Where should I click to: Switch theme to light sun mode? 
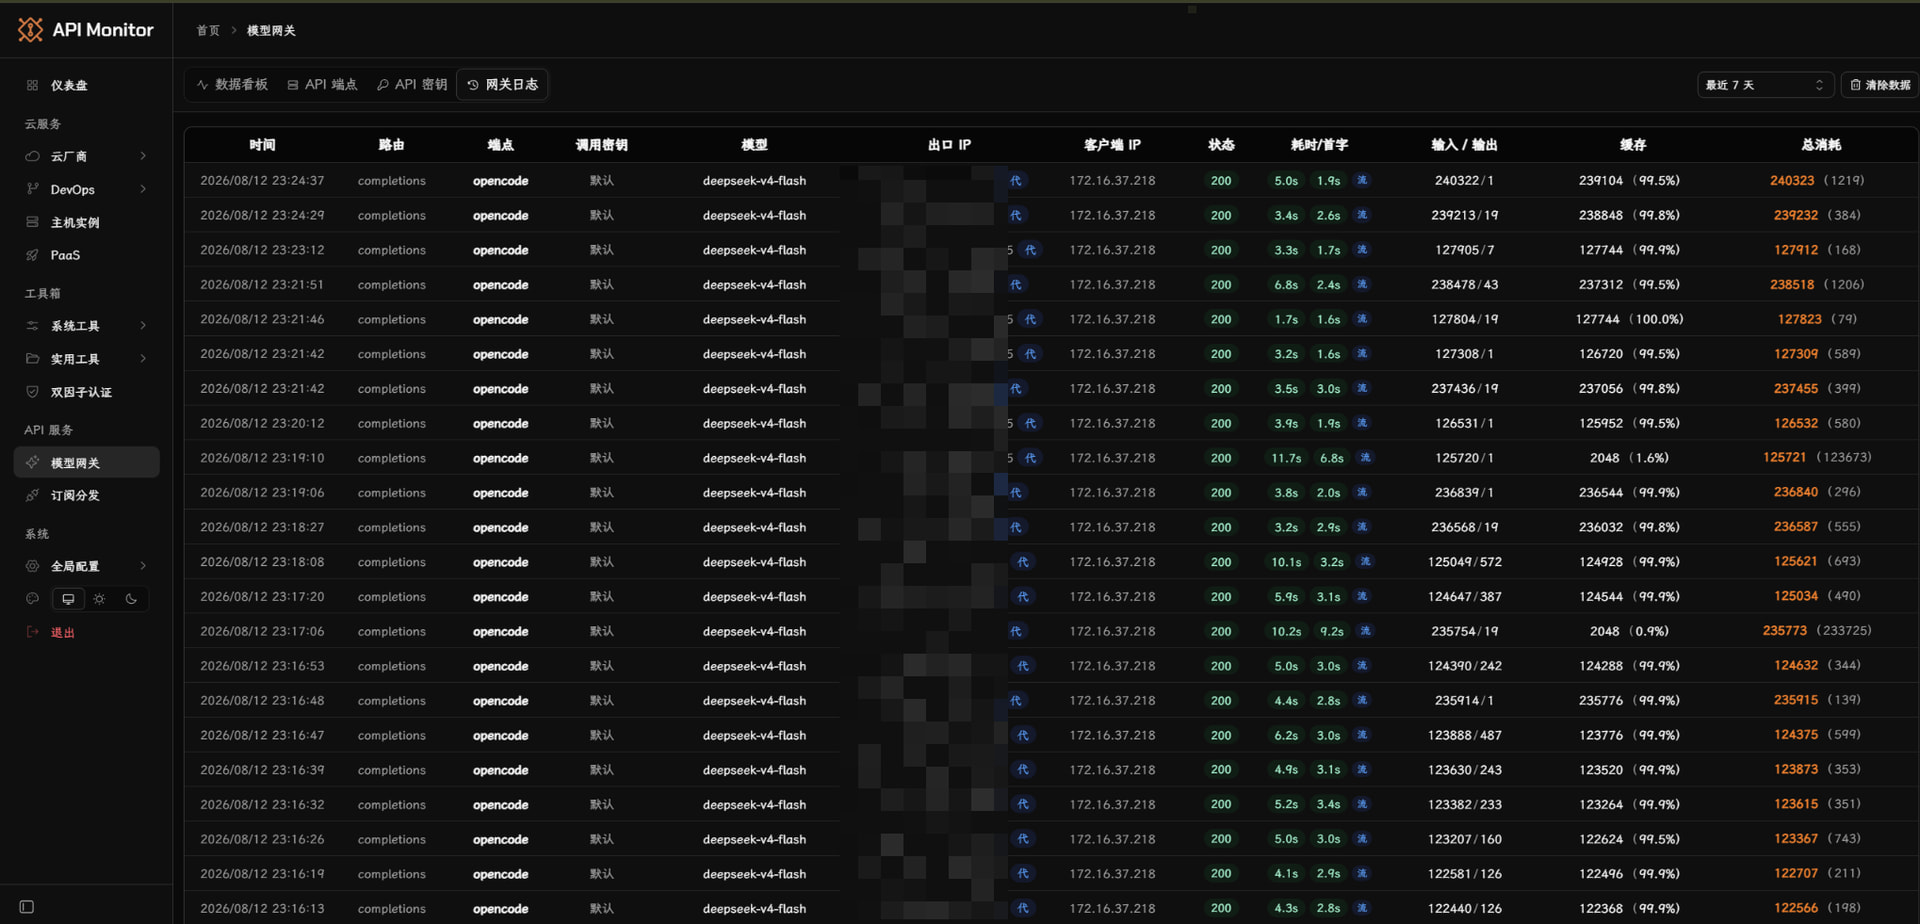(99, 599)
